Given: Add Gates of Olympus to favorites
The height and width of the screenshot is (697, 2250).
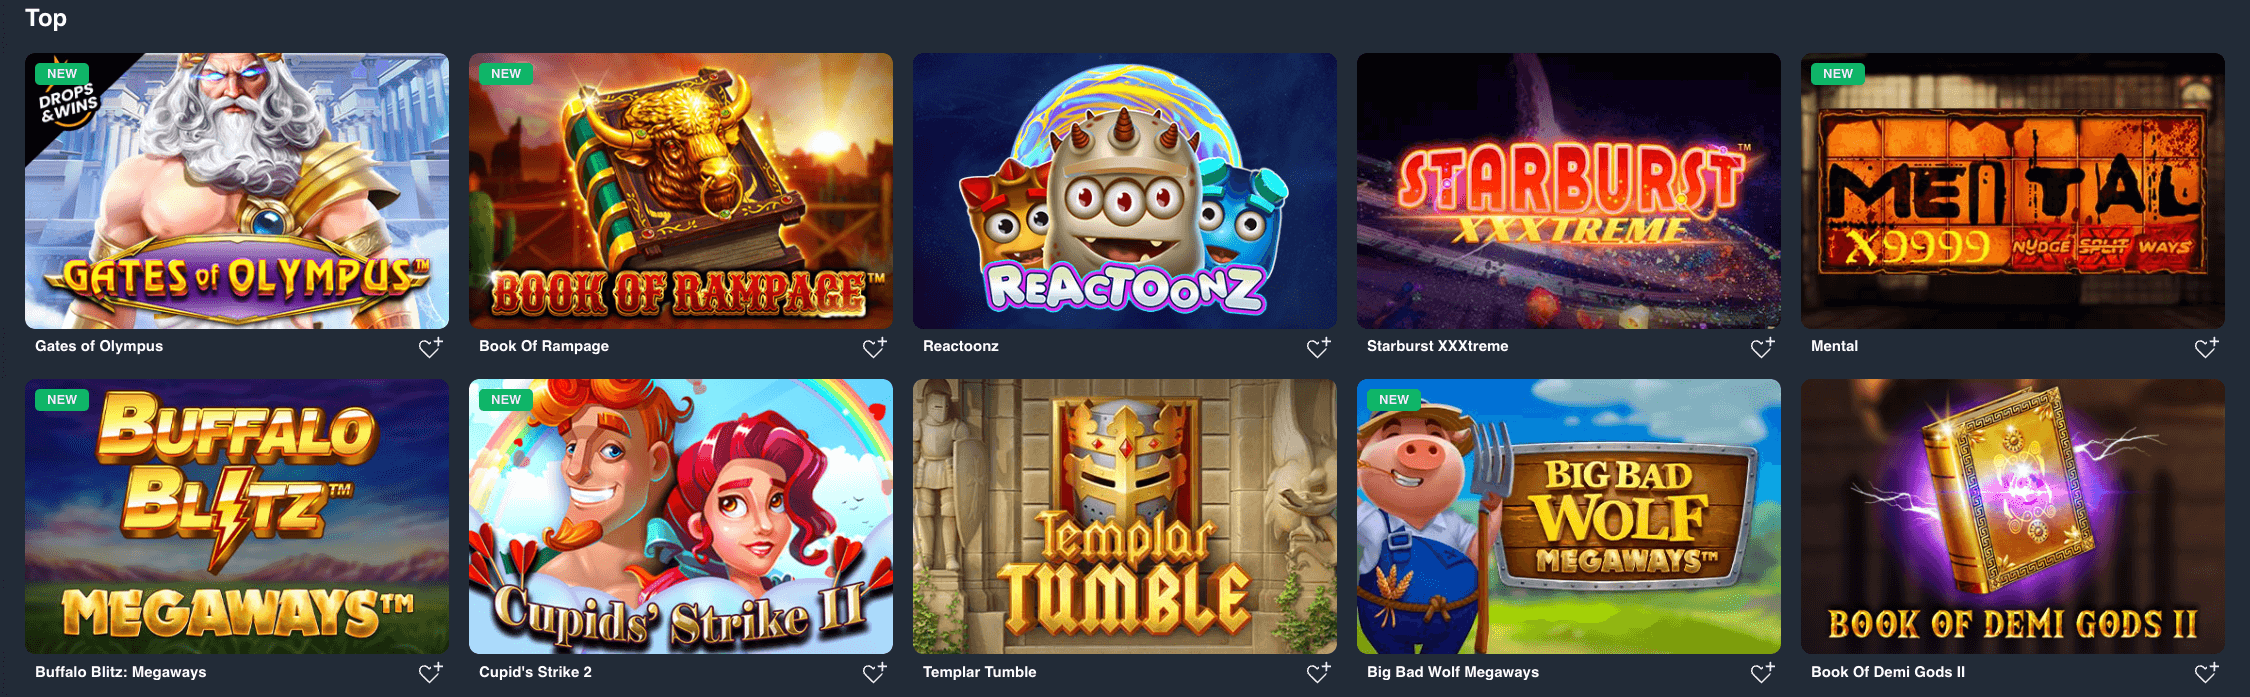Looking at the screenshot, I should (430, 347).
